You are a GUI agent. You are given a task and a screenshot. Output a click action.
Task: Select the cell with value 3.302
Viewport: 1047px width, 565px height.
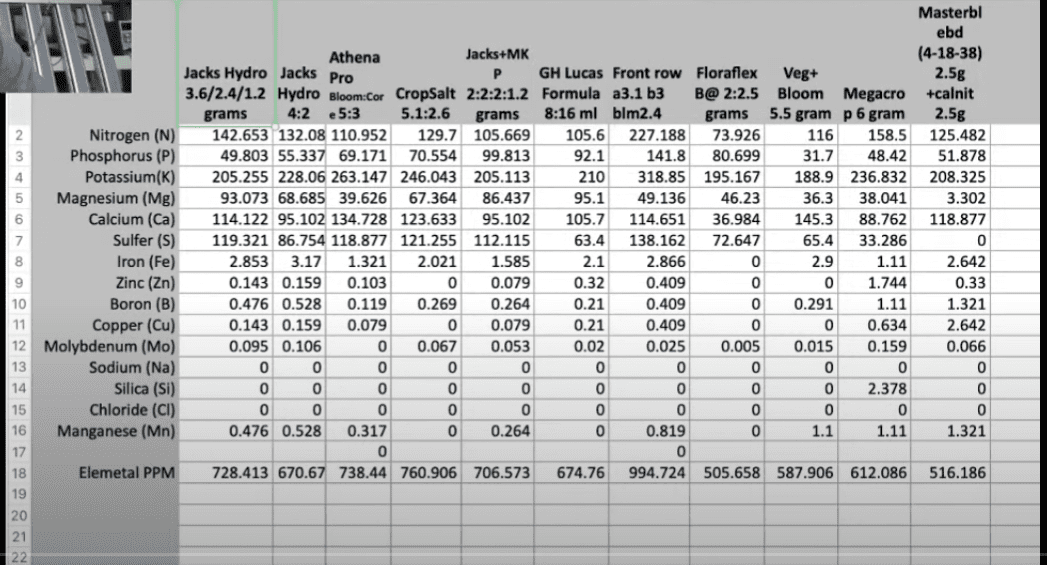point(950,198)
